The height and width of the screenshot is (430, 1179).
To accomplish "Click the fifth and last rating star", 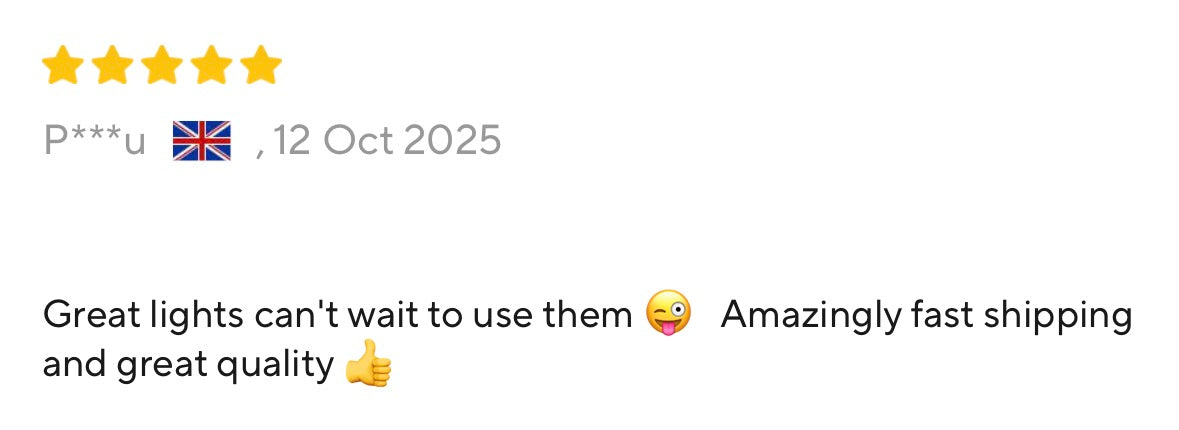I will point(261,65).
